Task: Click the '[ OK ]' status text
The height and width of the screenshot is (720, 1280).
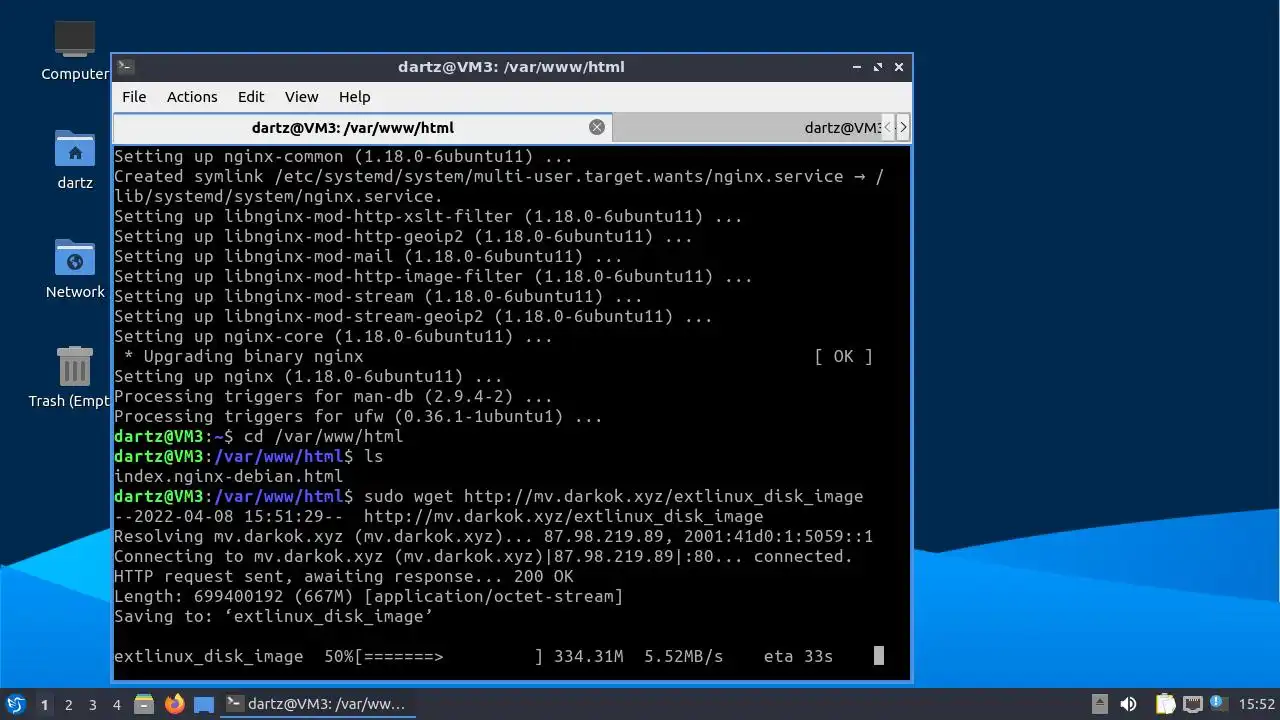Action: tap(843, 357)
